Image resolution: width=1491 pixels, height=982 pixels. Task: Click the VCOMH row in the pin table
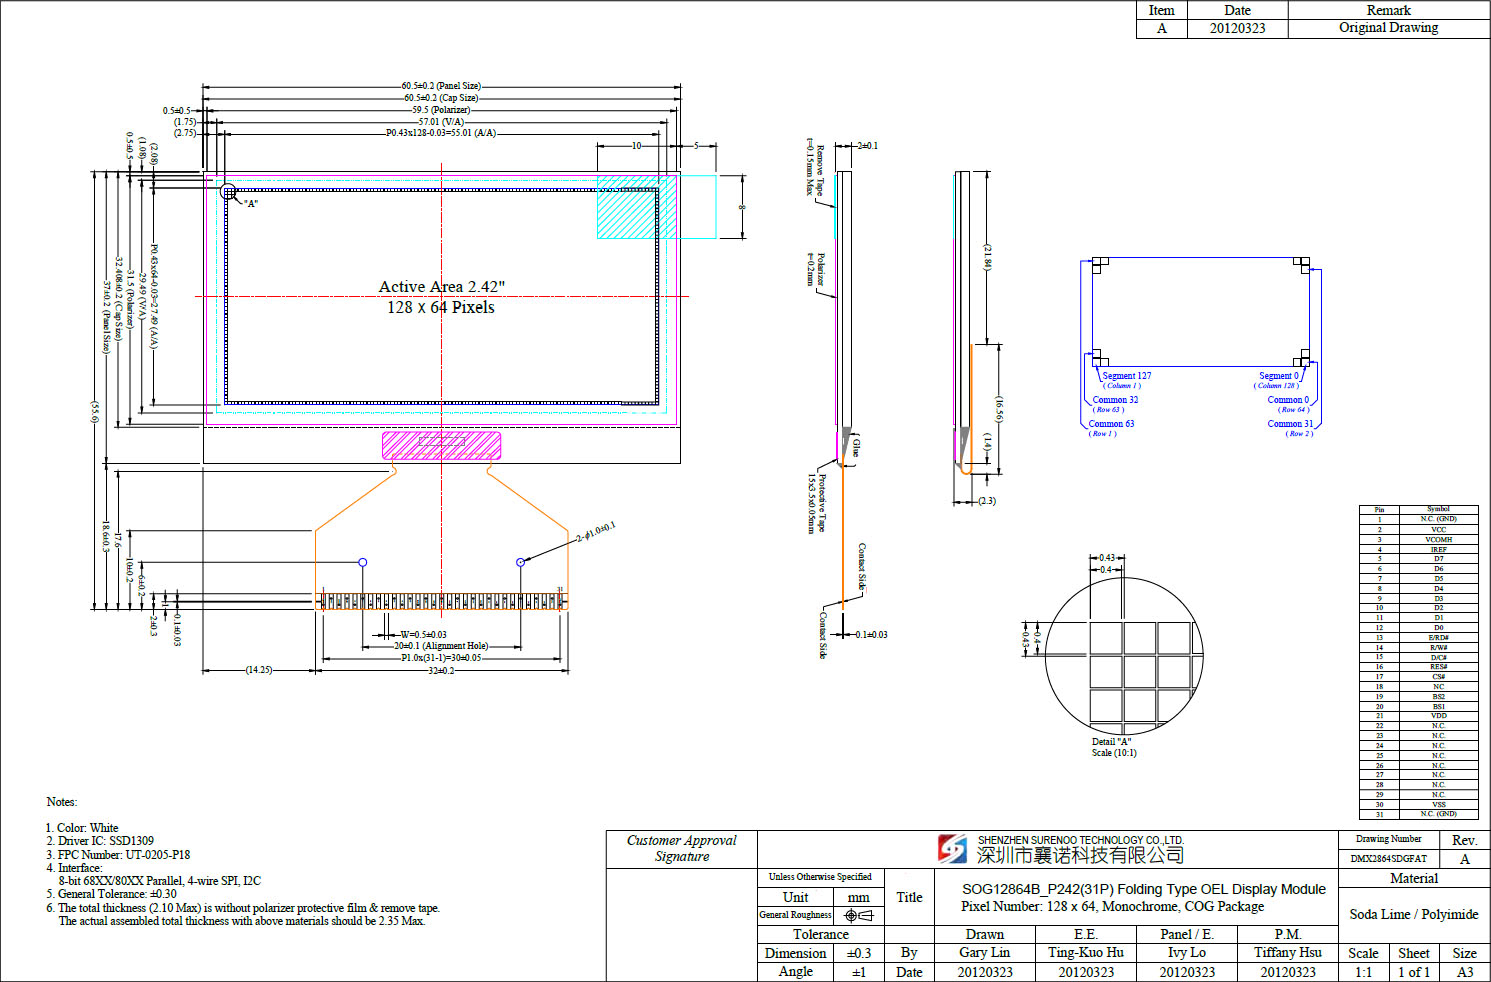click(1438, 539)
